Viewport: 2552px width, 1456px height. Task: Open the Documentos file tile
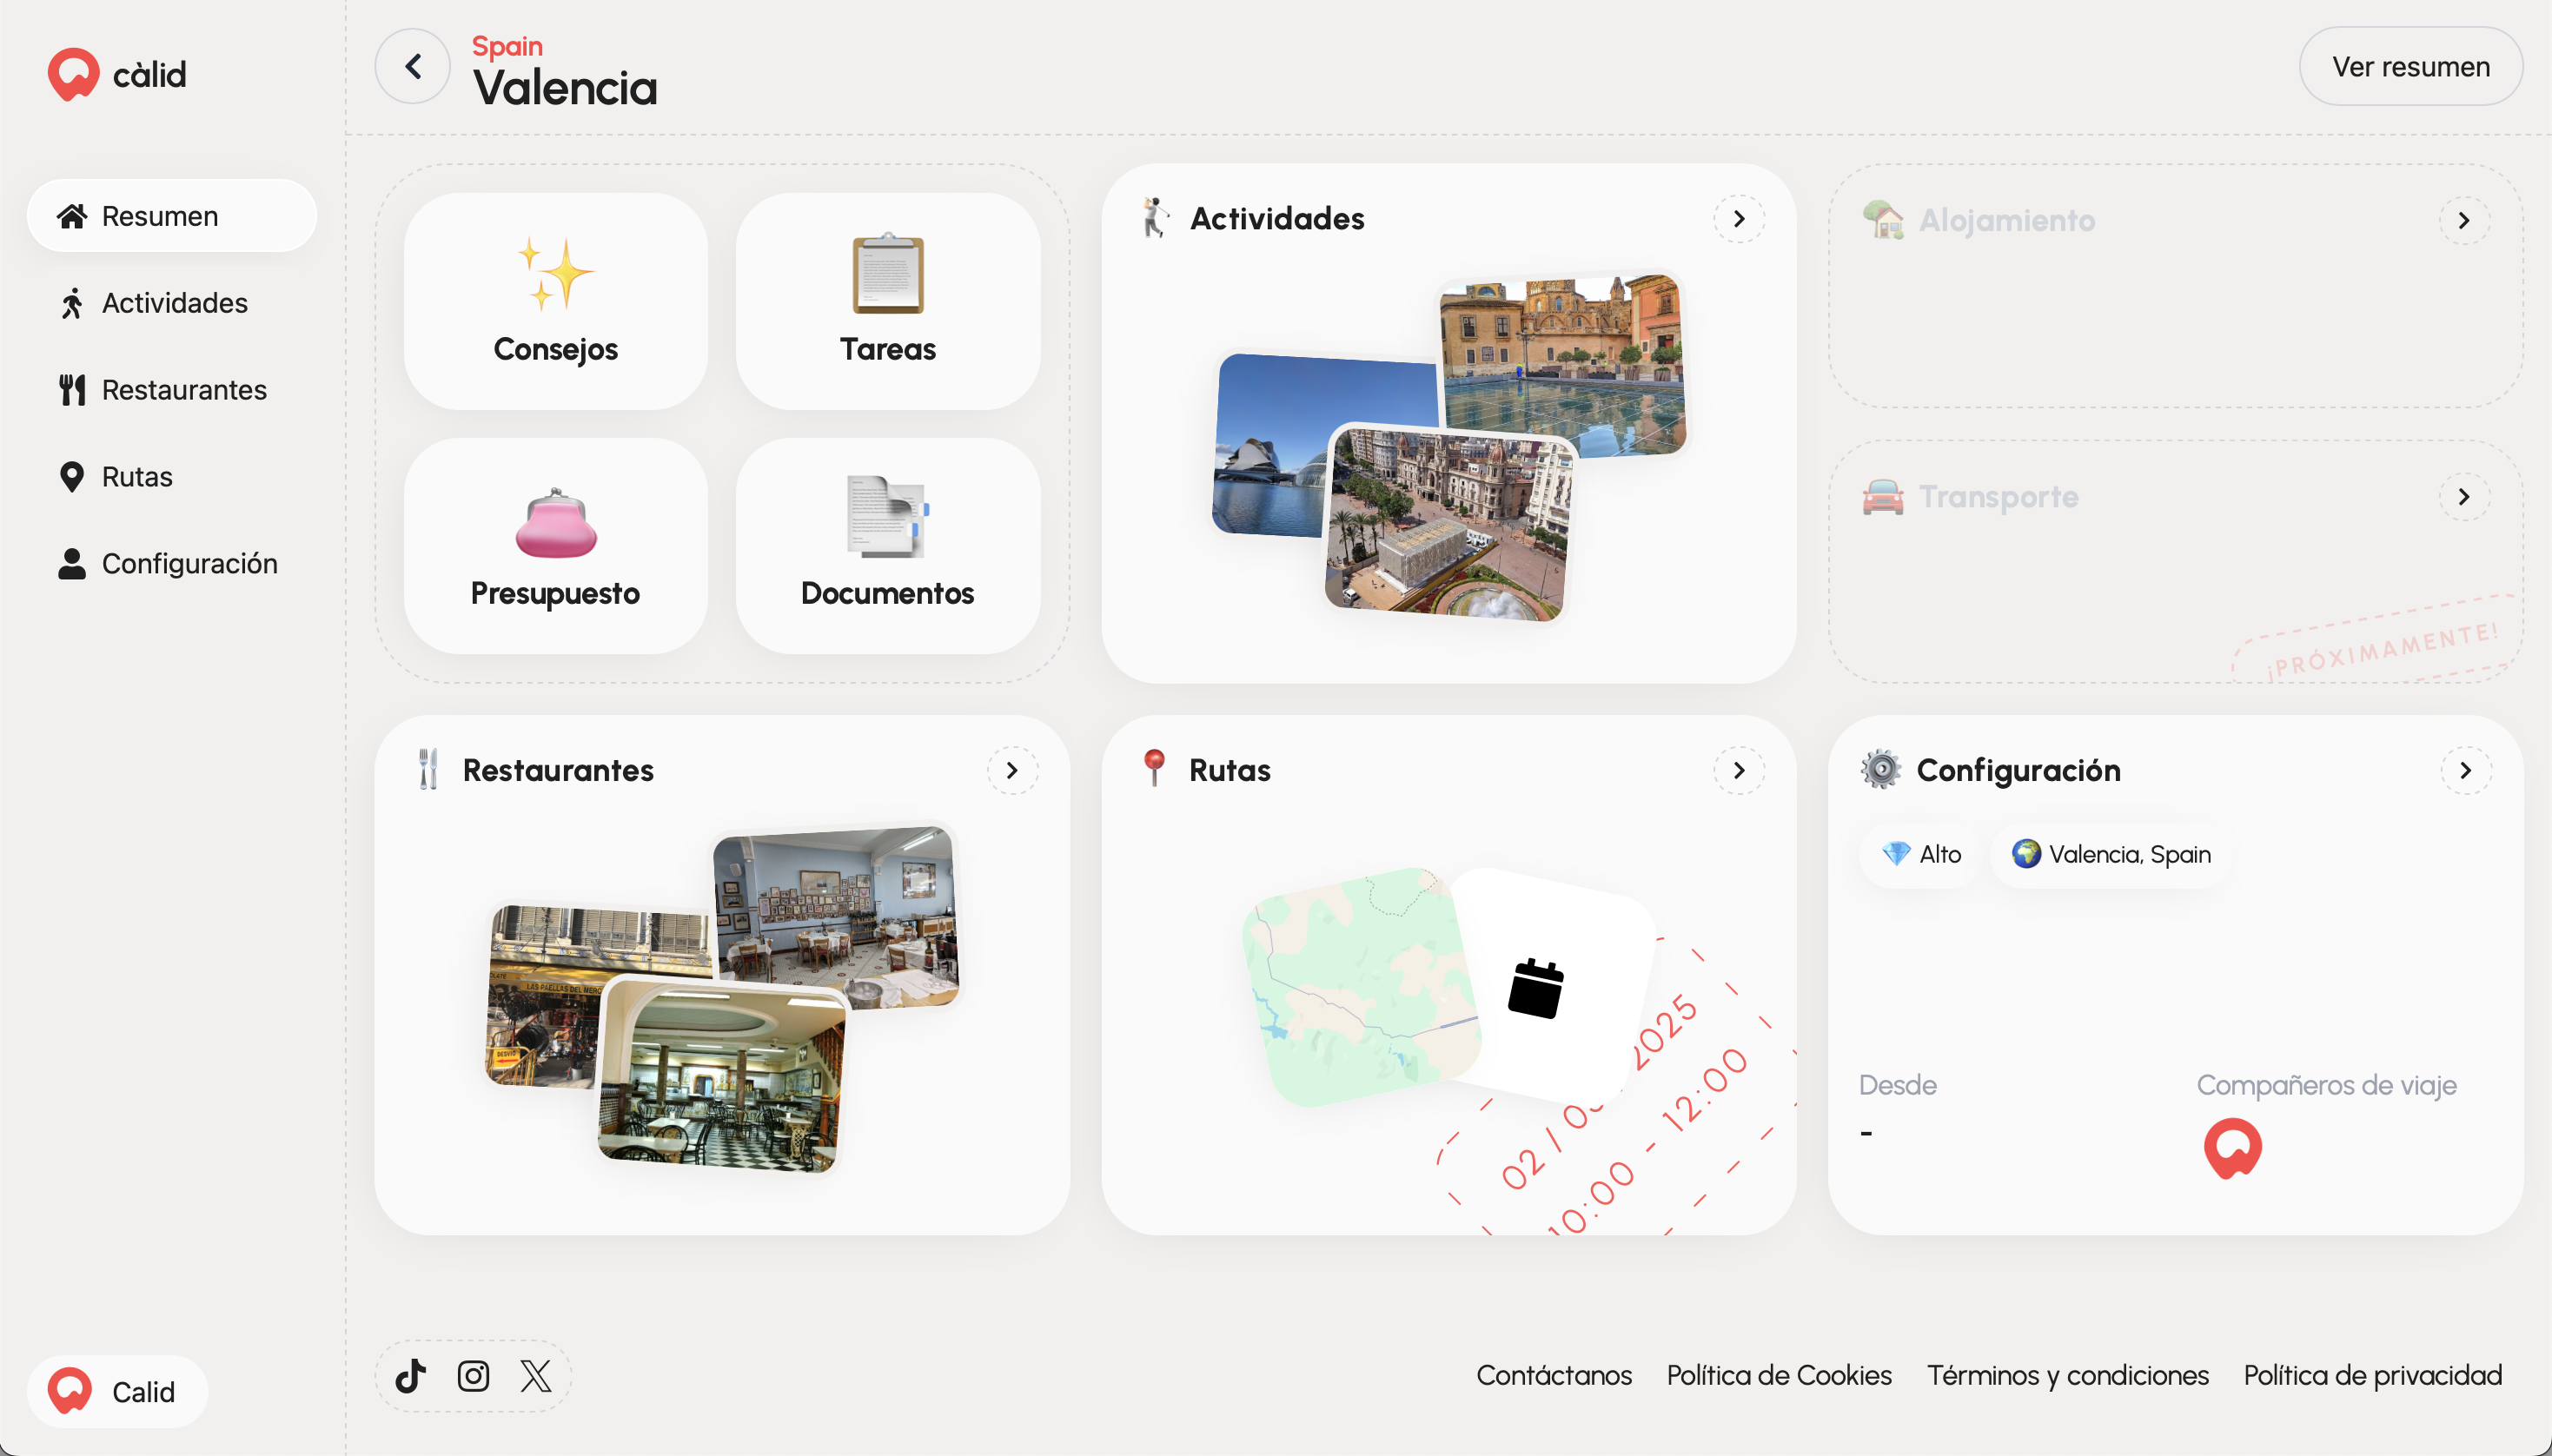tap(887, 546)
